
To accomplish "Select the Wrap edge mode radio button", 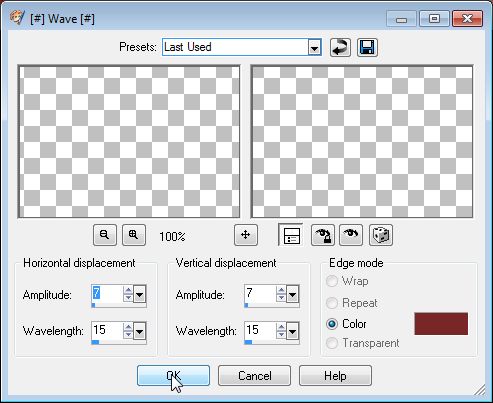I will pos(332,281).
